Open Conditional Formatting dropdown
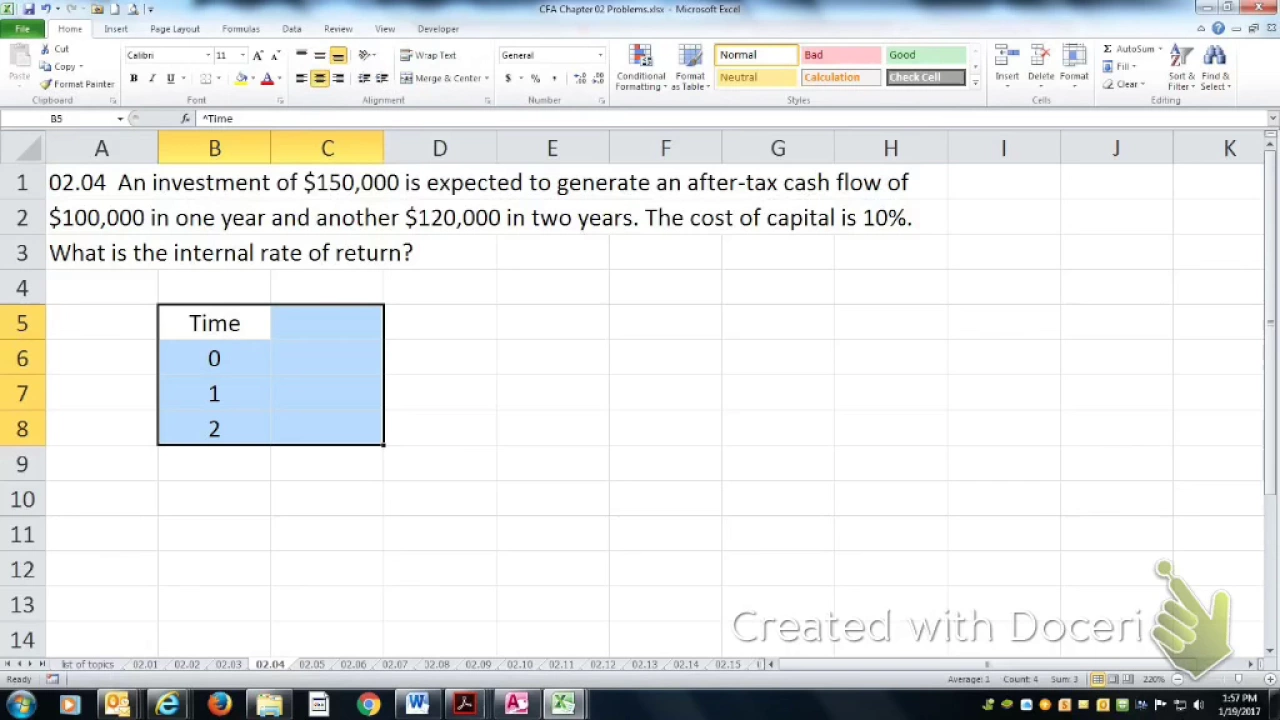Viewport: 1280px width, 720px height. (x=641, y=67)
